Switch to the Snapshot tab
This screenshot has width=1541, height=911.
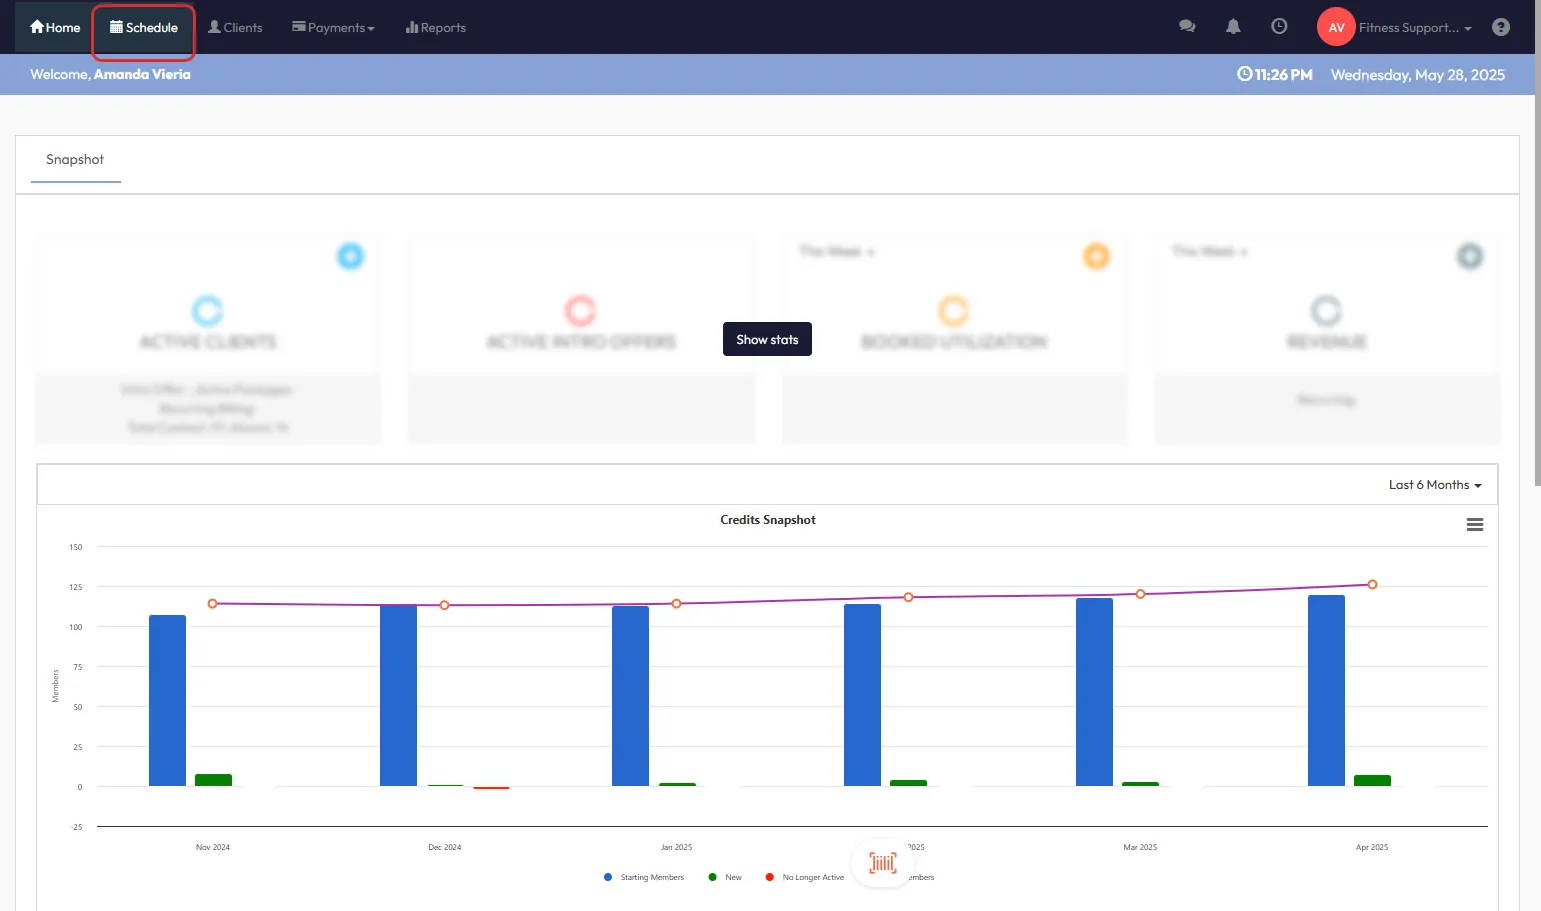[x=75, y=160]
